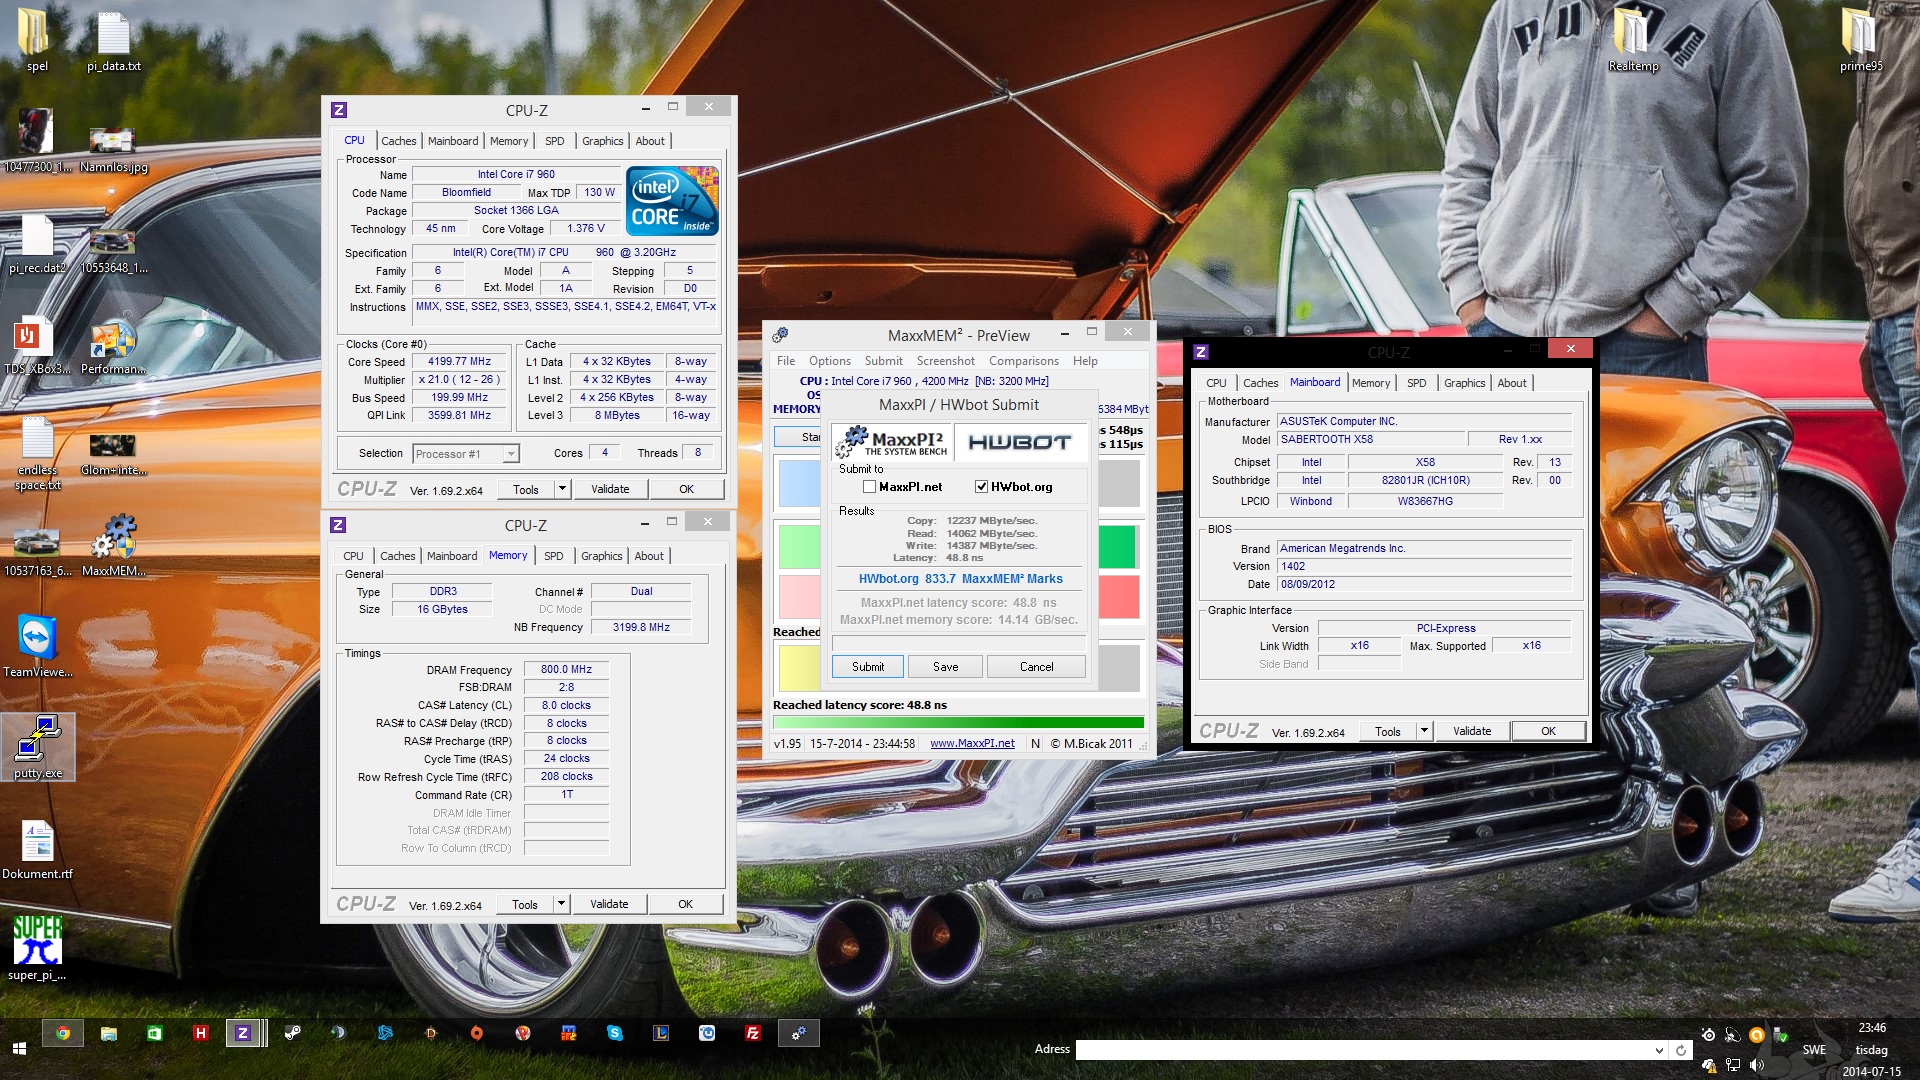The image size is (1920, 1080).
Task: Click OK in Mainboard CPU-Z window
Action: click(1548, 731)
